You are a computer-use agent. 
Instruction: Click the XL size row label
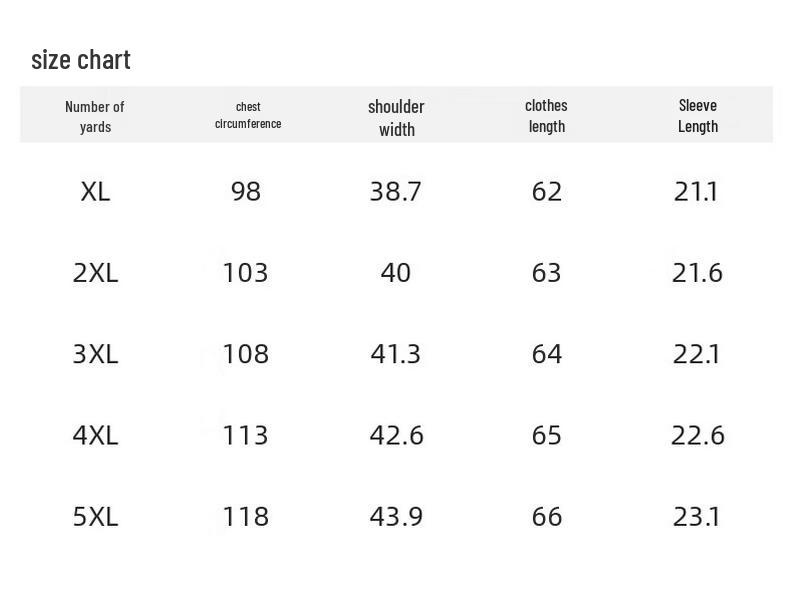click(95, 191)
